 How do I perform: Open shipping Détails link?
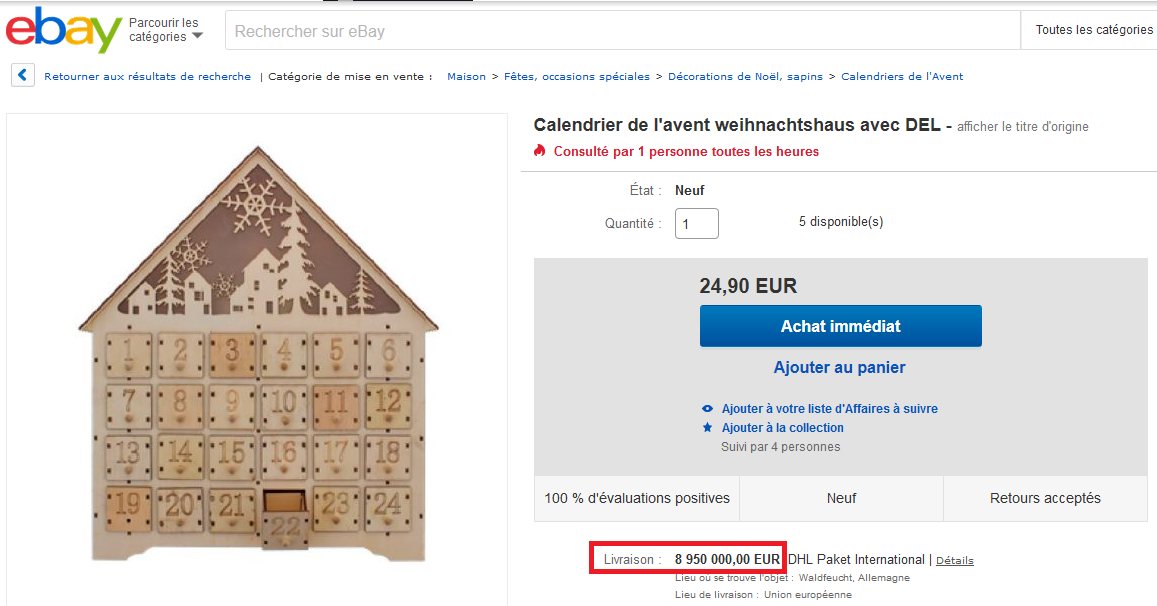click(x=954, y=561)
